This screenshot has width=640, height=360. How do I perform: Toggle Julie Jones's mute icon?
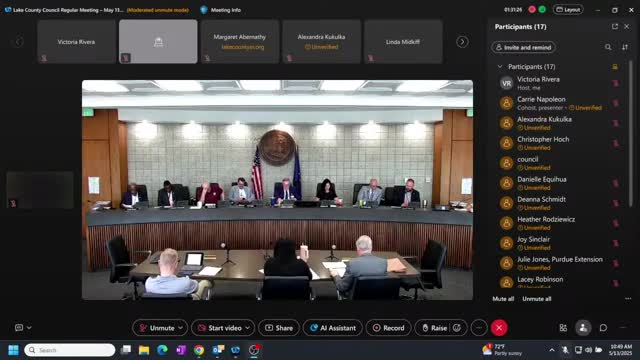(616, 263)
